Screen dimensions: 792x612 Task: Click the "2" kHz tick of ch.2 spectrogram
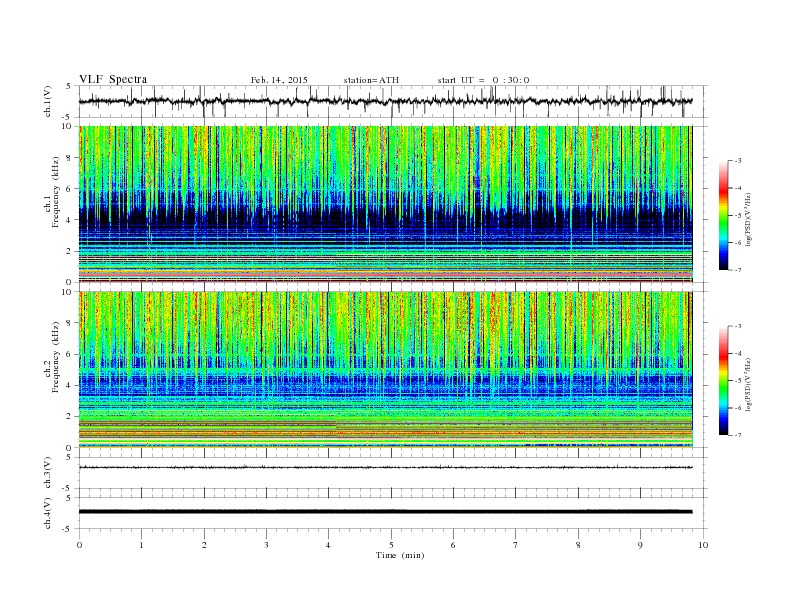(69, 417)
